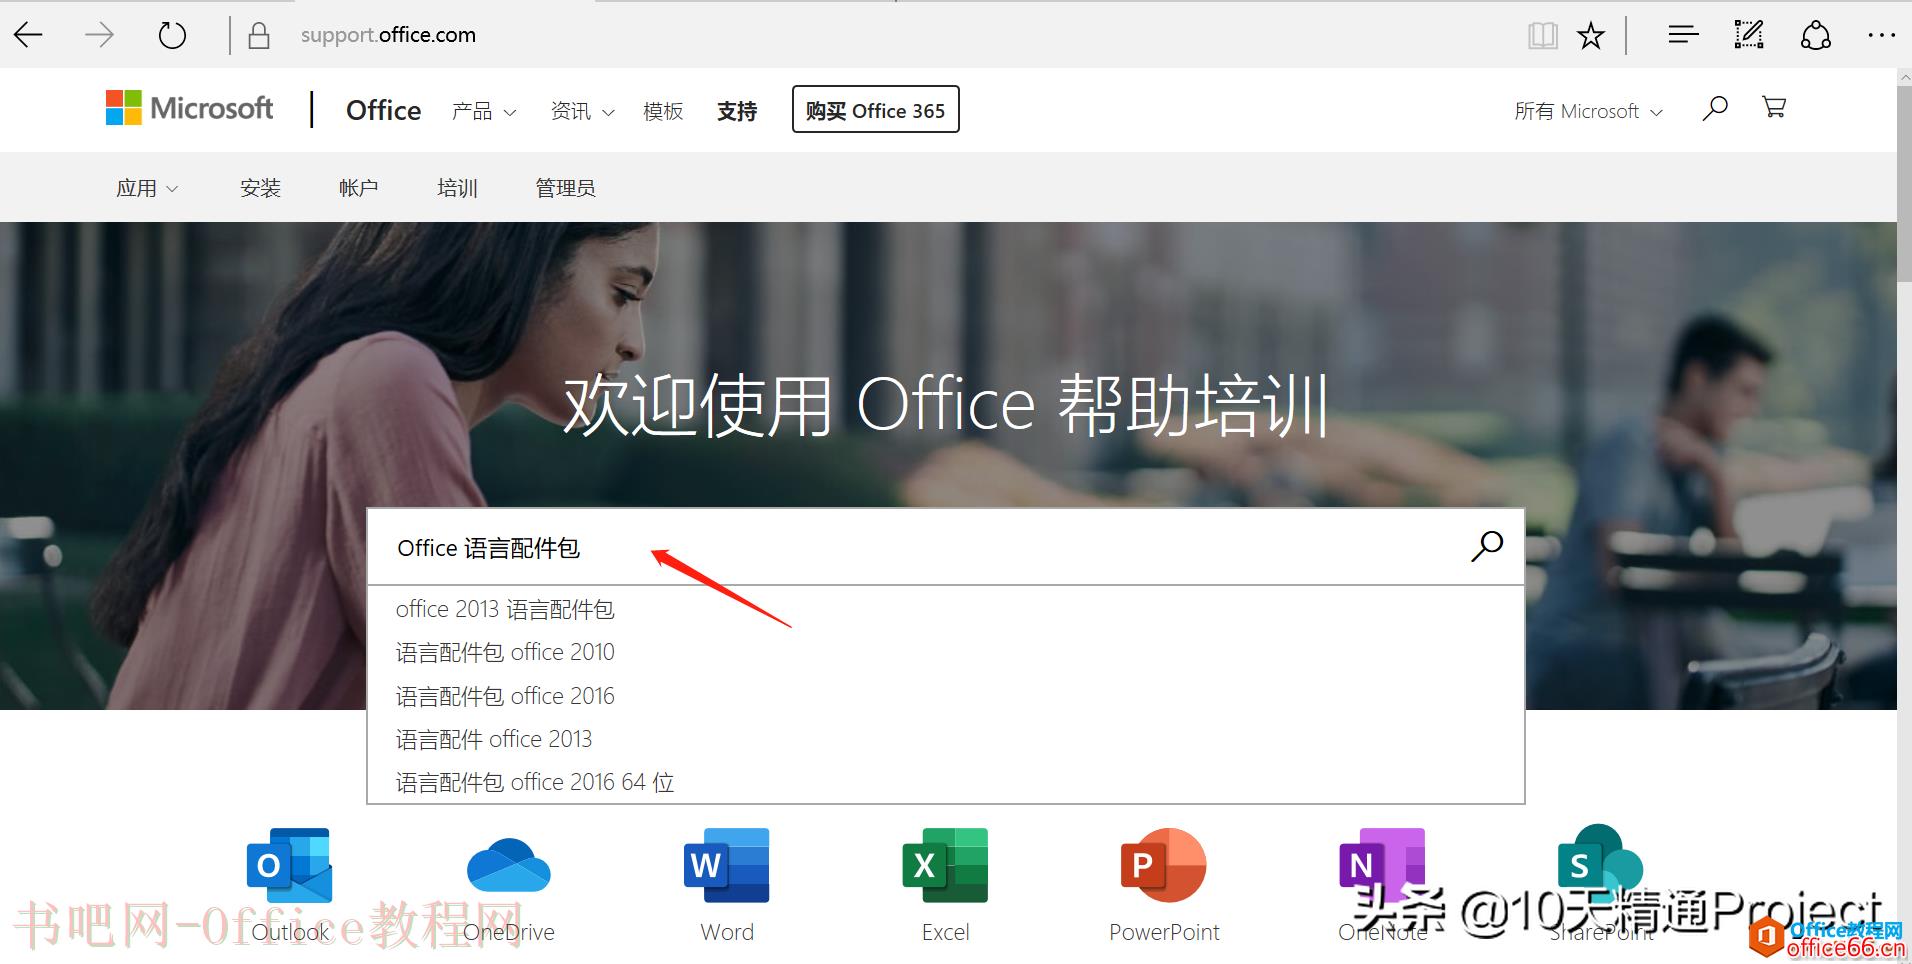1912x964 pixels.
Task: Select the 安装 tab
Action: pos(260,188)
